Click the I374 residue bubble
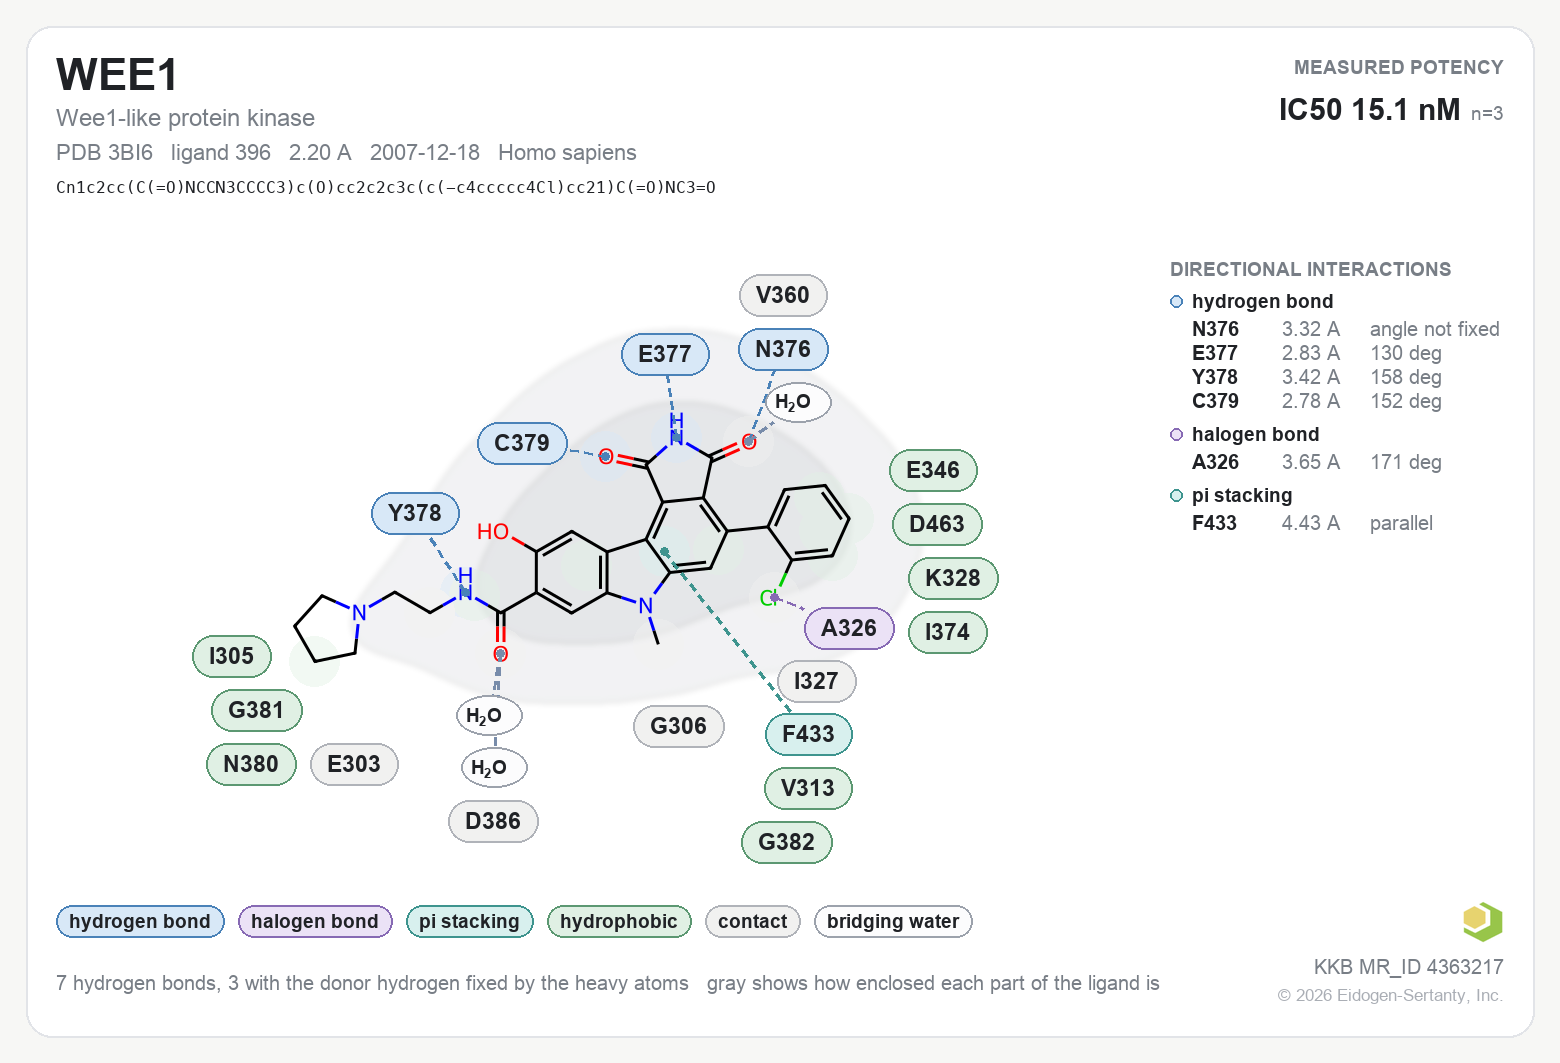Screen dimensions: 1560x1063 click(x=947, y=632)
